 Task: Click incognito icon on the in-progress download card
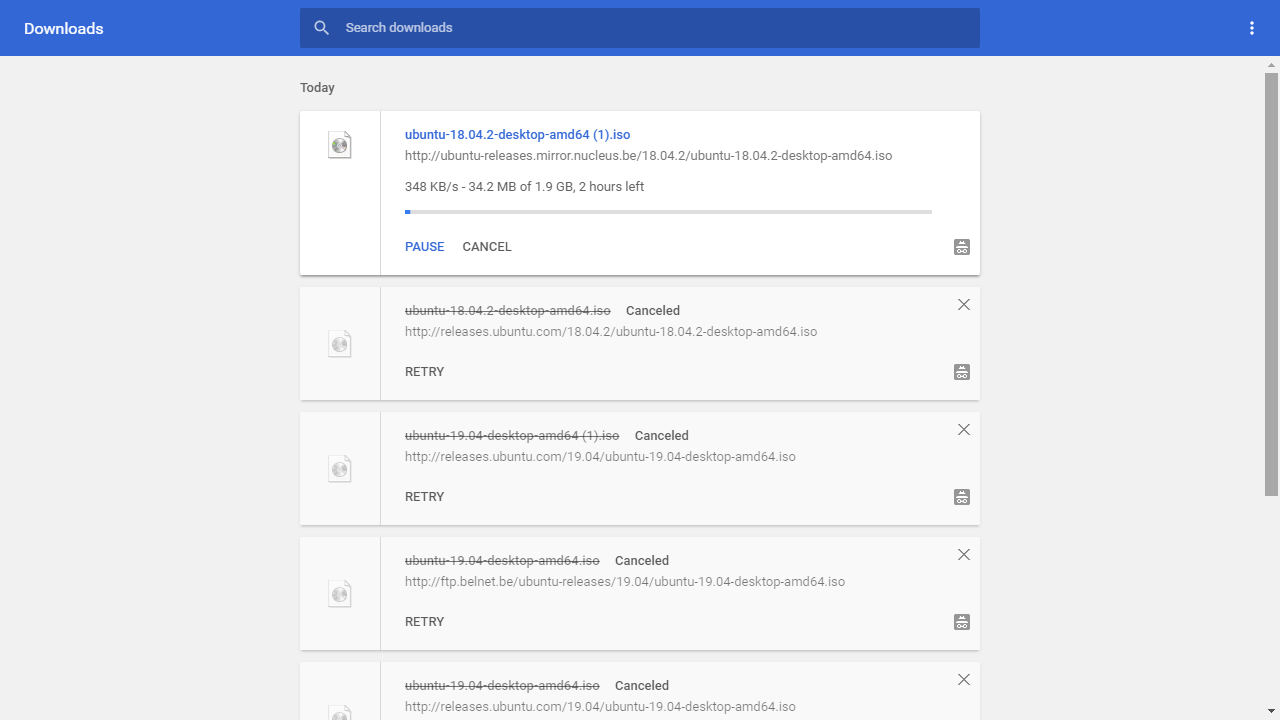962,247
